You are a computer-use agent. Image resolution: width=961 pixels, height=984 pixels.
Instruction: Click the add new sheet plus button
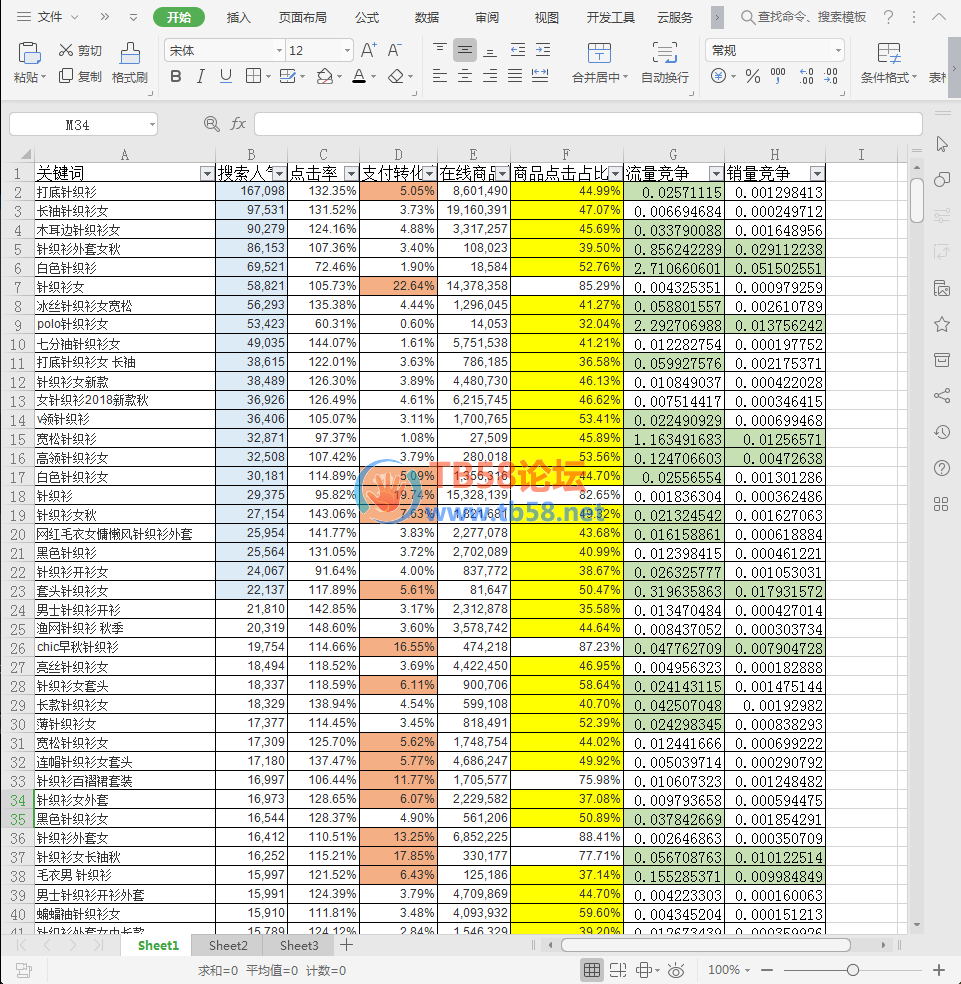[x=346, y=945]
